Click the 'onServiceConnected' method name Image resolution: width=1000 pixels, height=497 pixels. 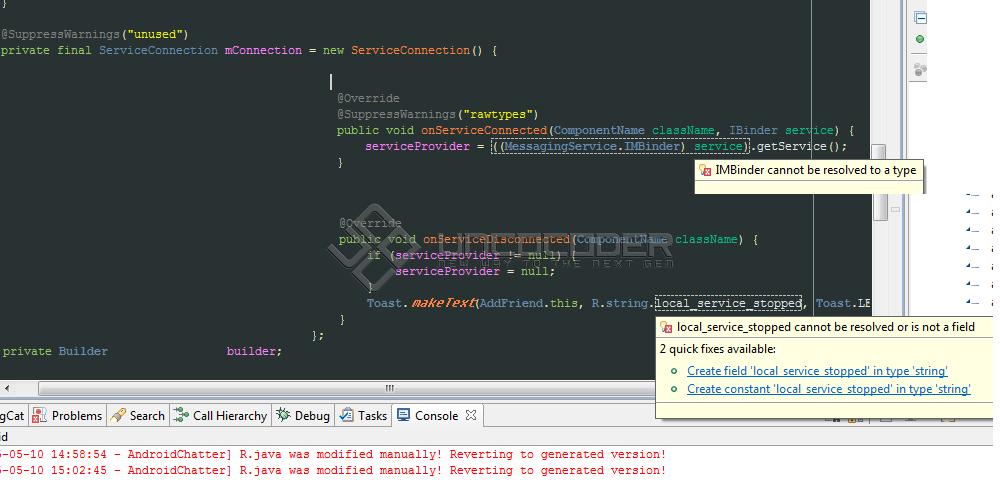484,130
